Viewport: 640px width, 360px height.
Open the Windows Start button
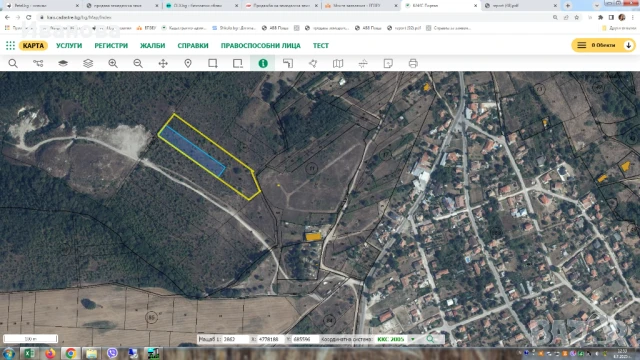(x=9, y=353)
